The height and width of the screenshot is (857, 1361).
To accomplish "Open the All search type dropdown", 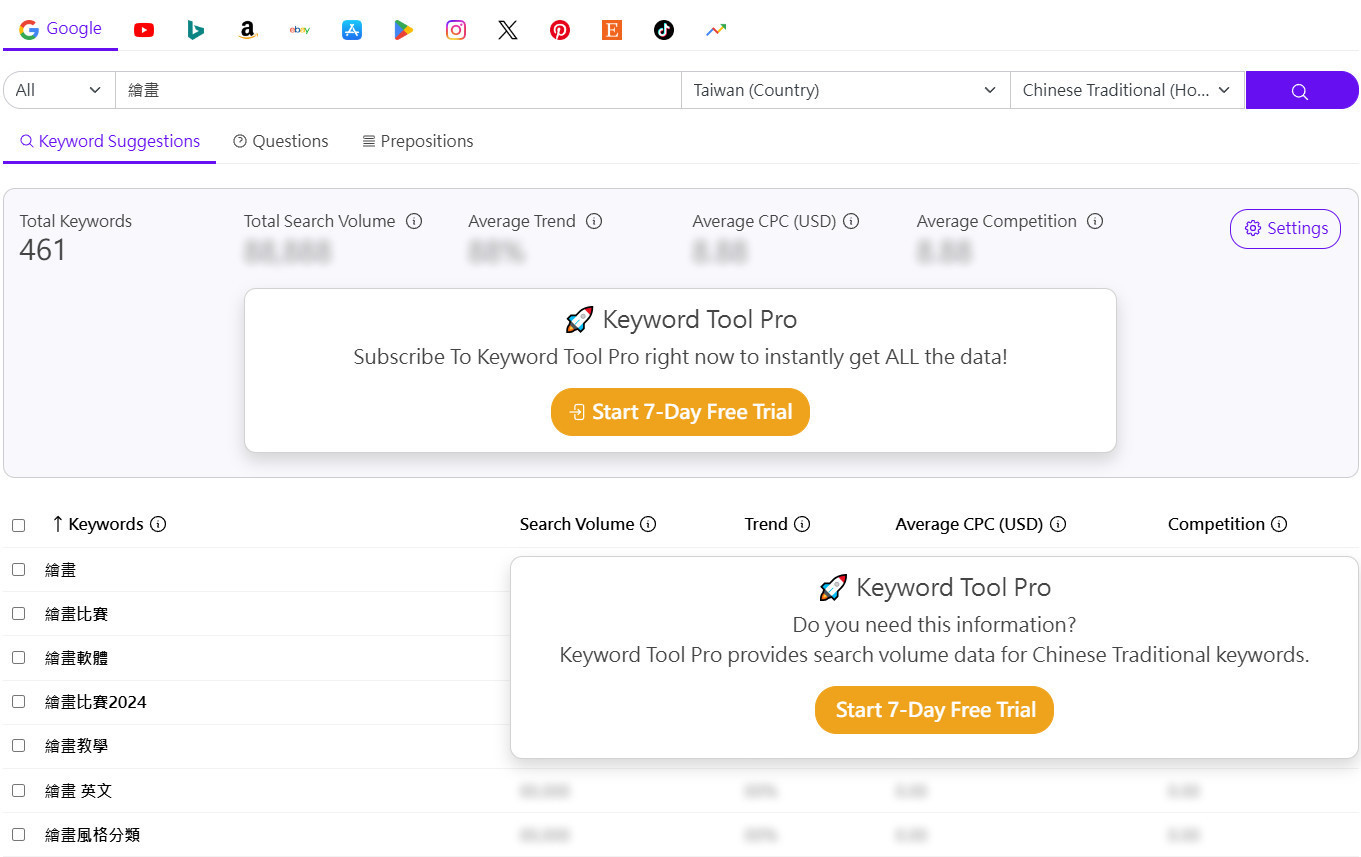I will tap(59, 90).
